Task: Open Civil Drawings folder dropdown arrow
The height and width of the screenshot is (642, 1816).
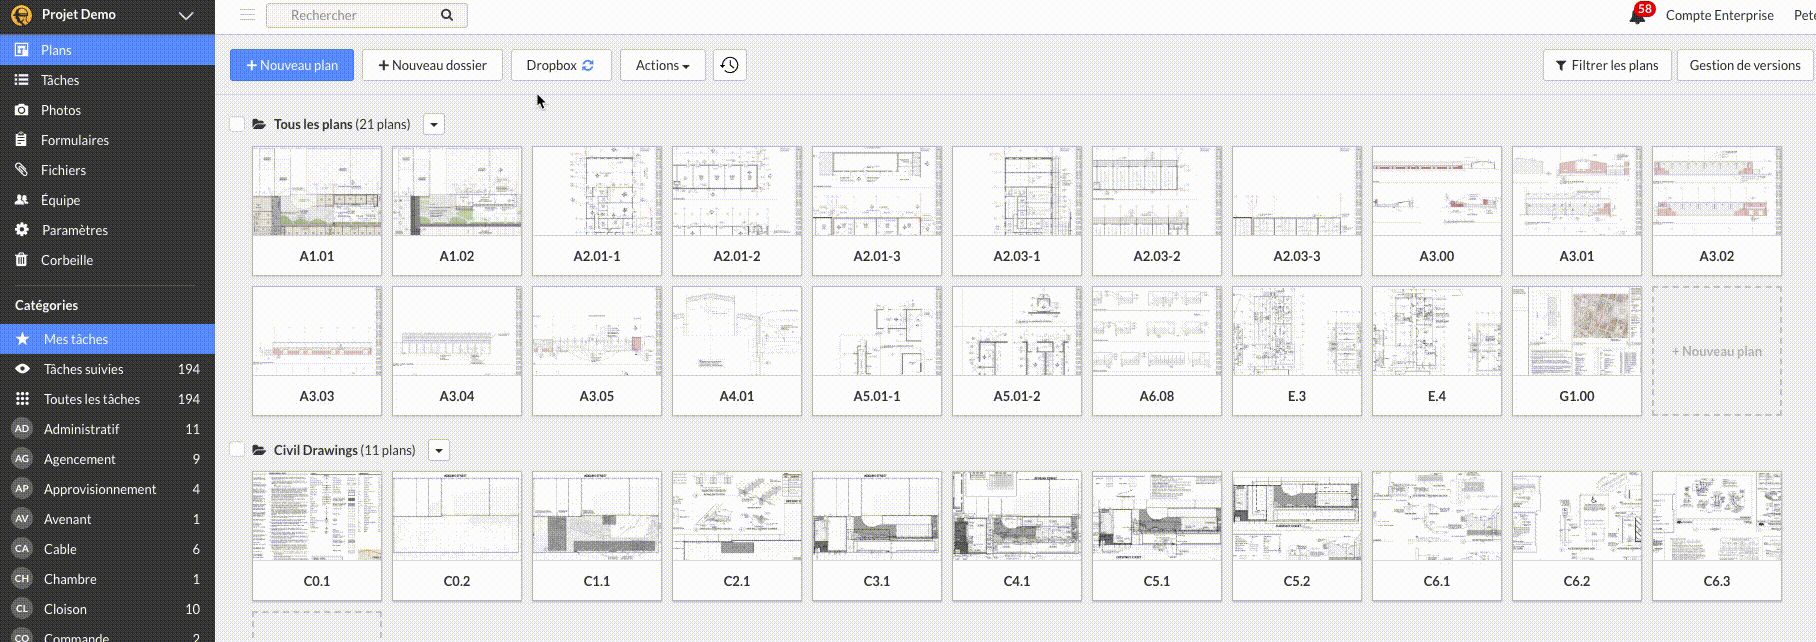Action: [438, 451]
